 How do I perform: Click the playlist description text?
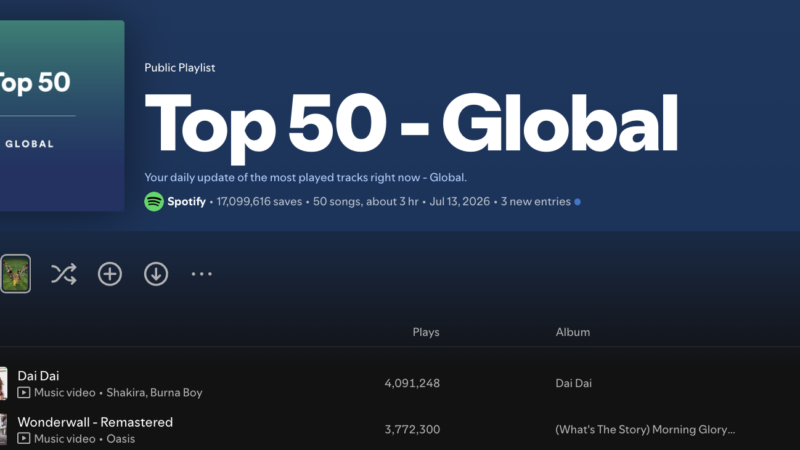(x=306, y=178)
